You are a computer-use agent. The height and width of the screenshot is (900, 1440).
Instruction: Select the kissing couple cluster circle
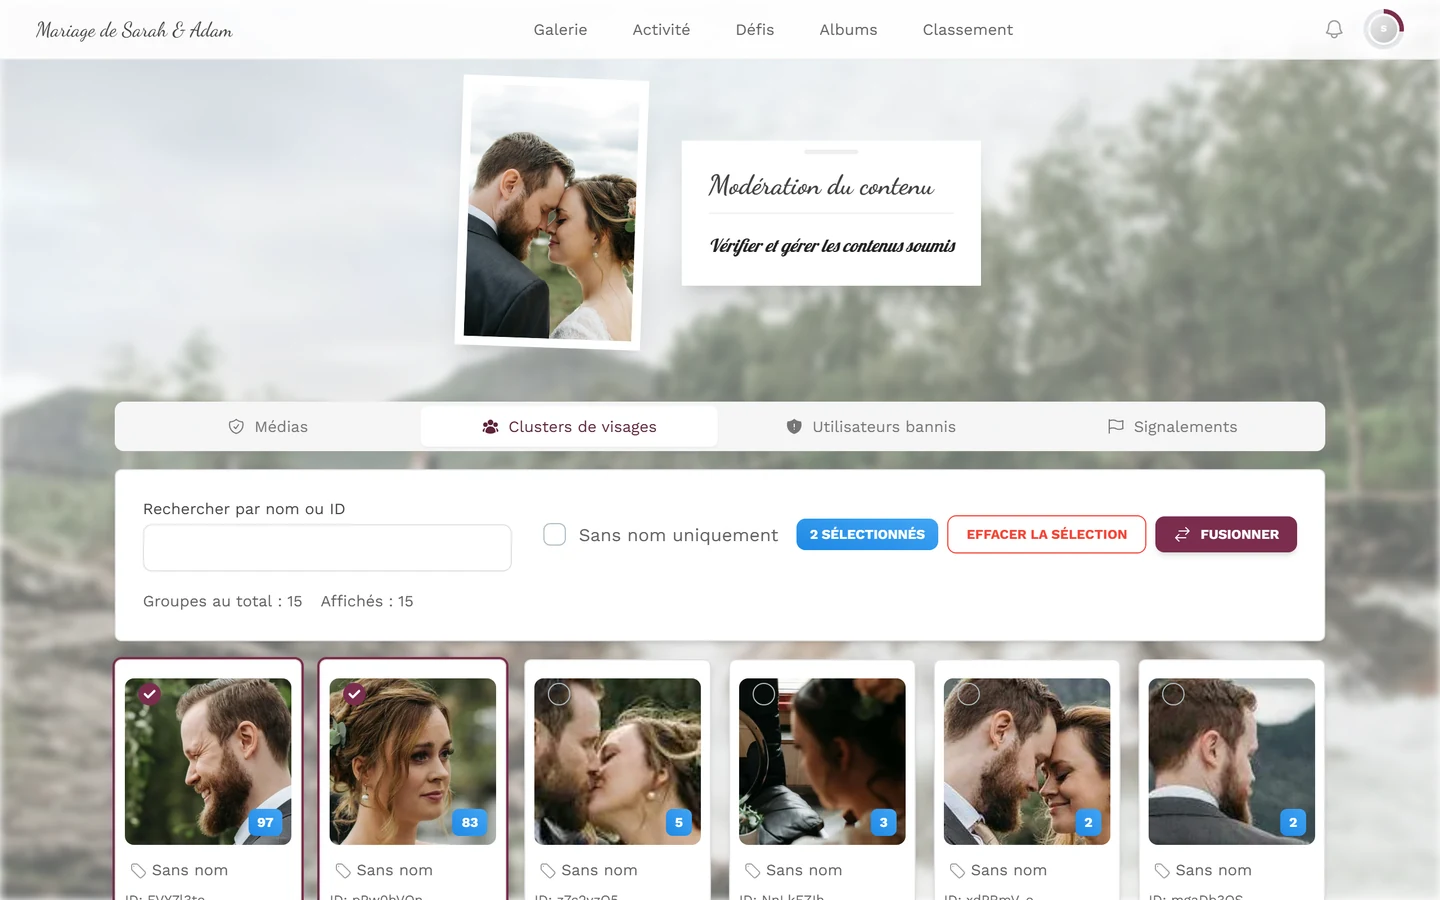(x=559, y=694)
